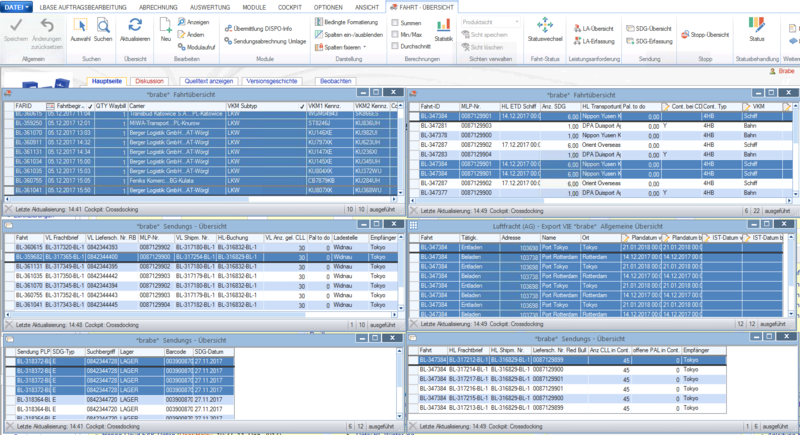Open SDG-Erfassung
Viewport: 800px width, 435px height.
[x=649, y=41]
